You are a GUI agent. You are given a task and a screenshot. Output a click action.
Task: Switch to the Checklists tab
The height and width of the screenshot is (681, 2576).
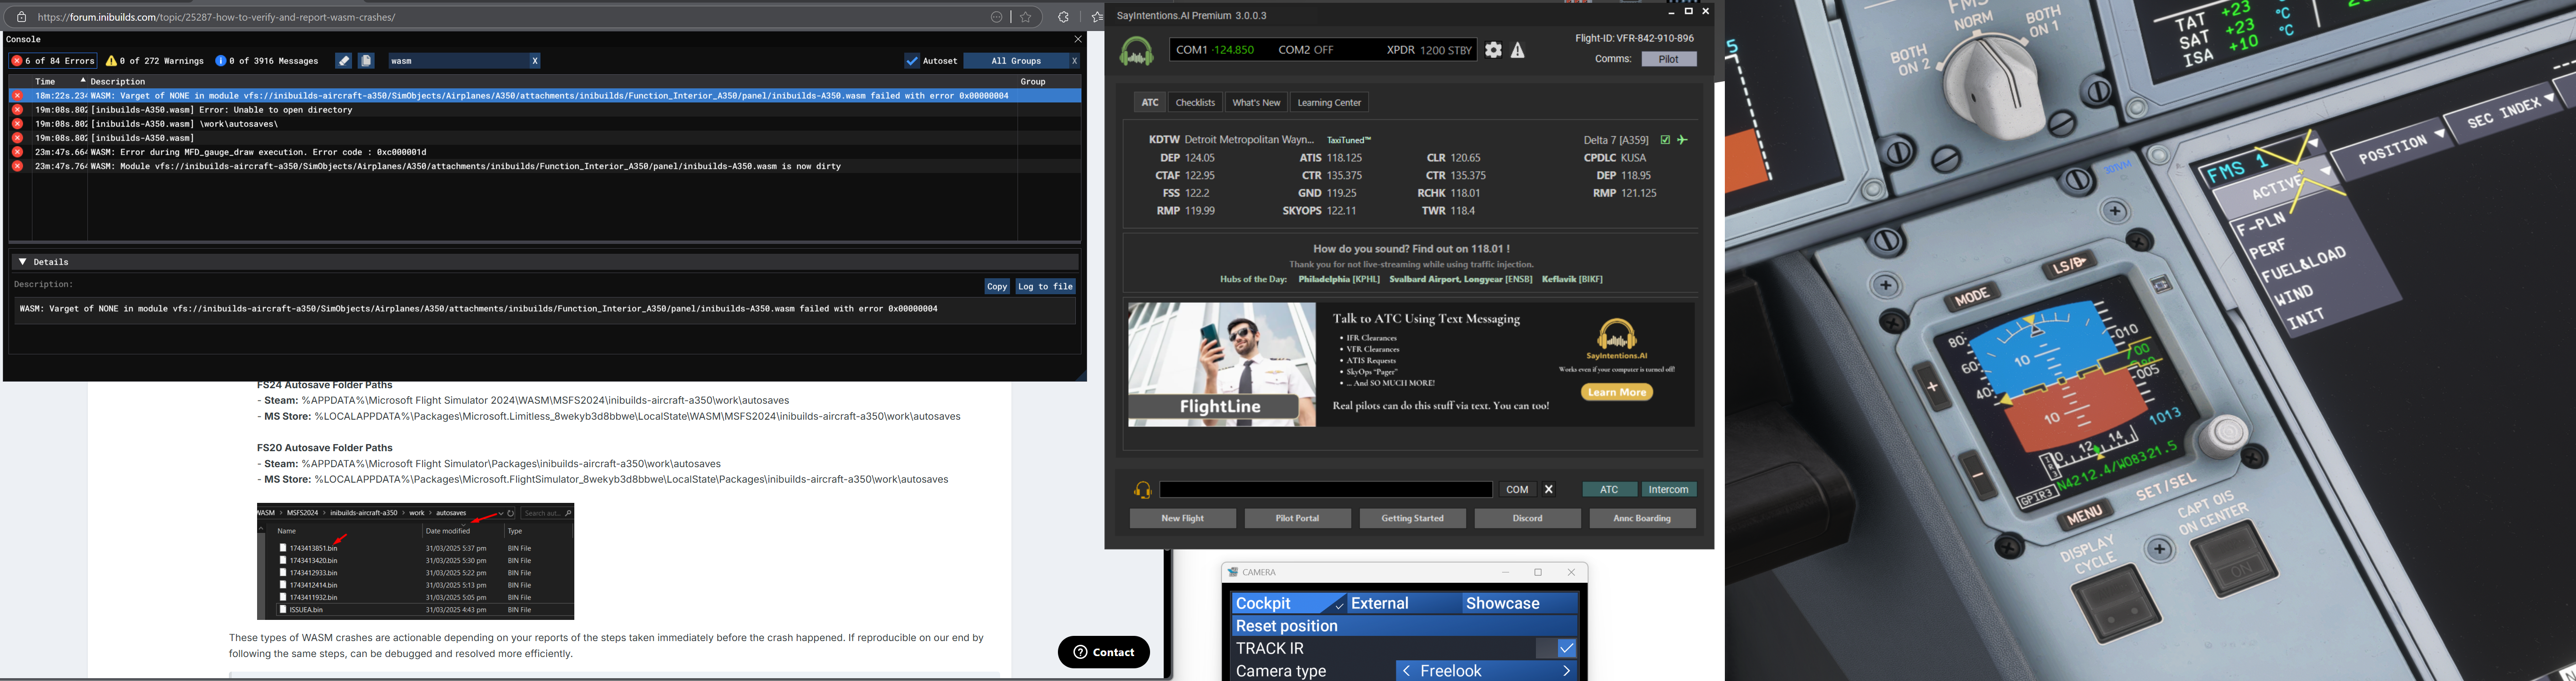1195,102
